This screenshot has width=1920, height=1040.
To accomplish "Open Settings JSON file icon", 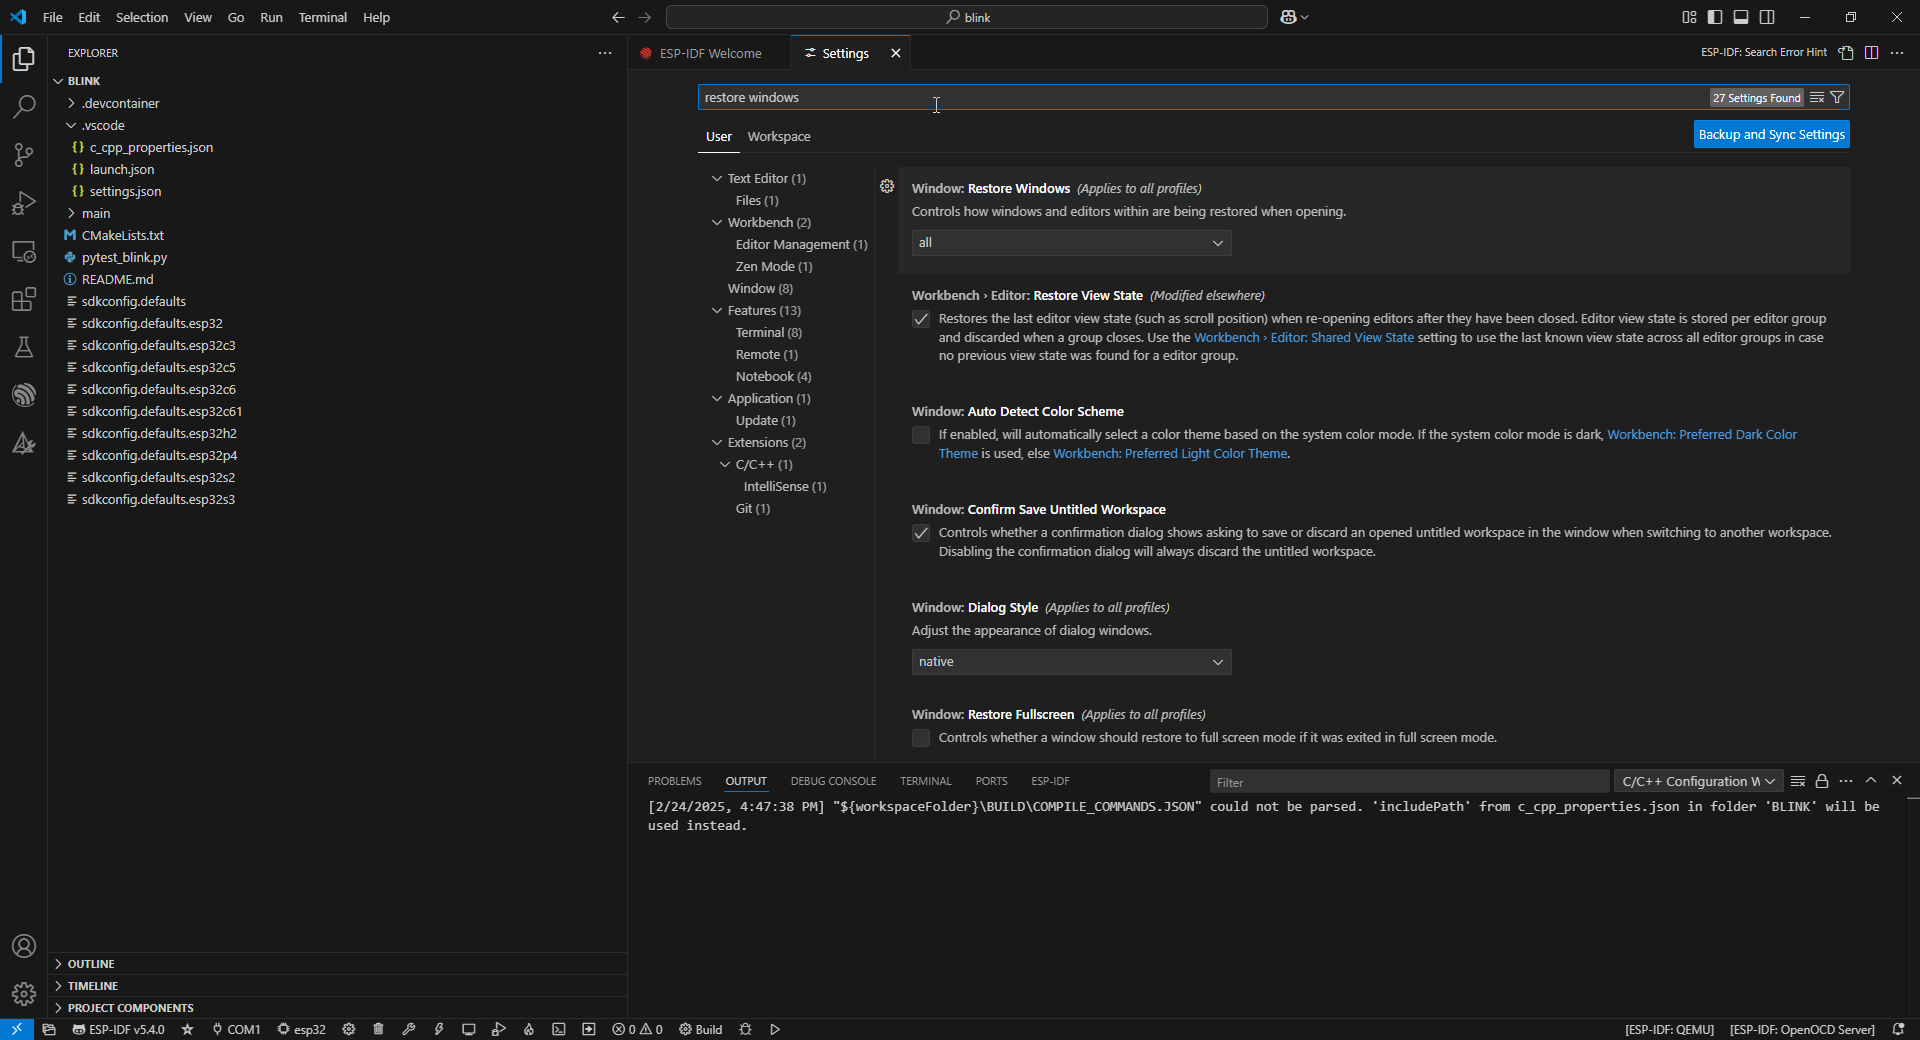I will click(1846, 53).
